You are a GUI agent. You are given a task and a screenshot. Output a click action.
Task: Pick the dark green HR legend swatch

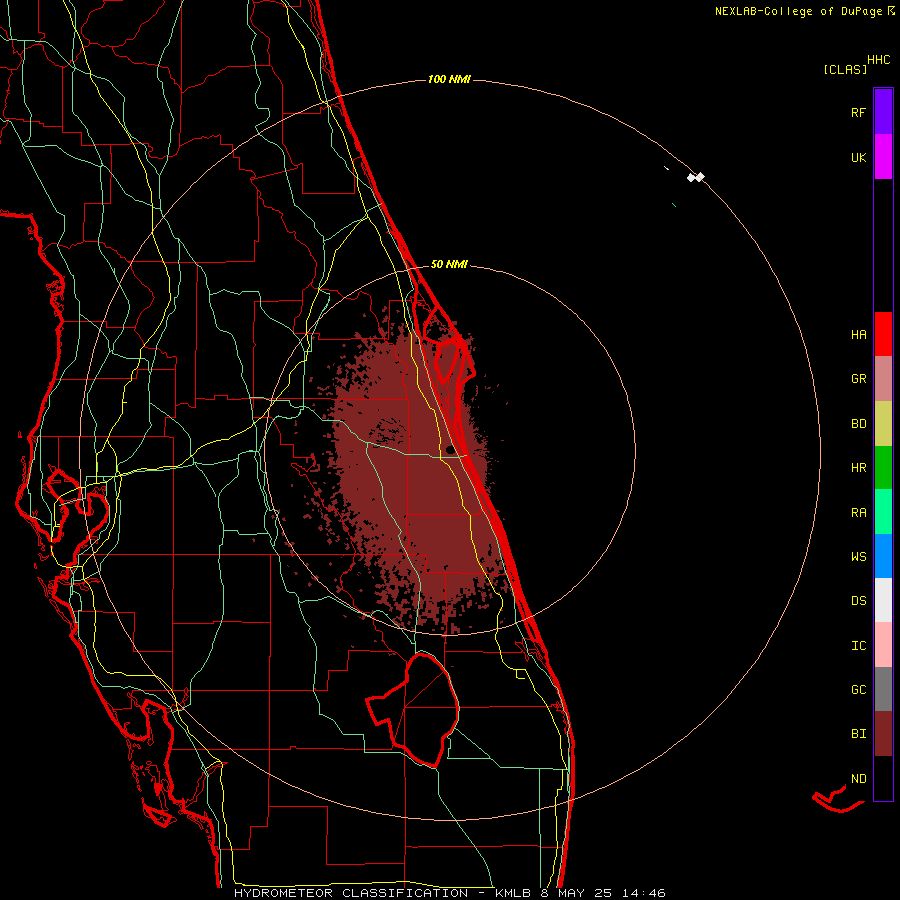click(x=883, y=468)
